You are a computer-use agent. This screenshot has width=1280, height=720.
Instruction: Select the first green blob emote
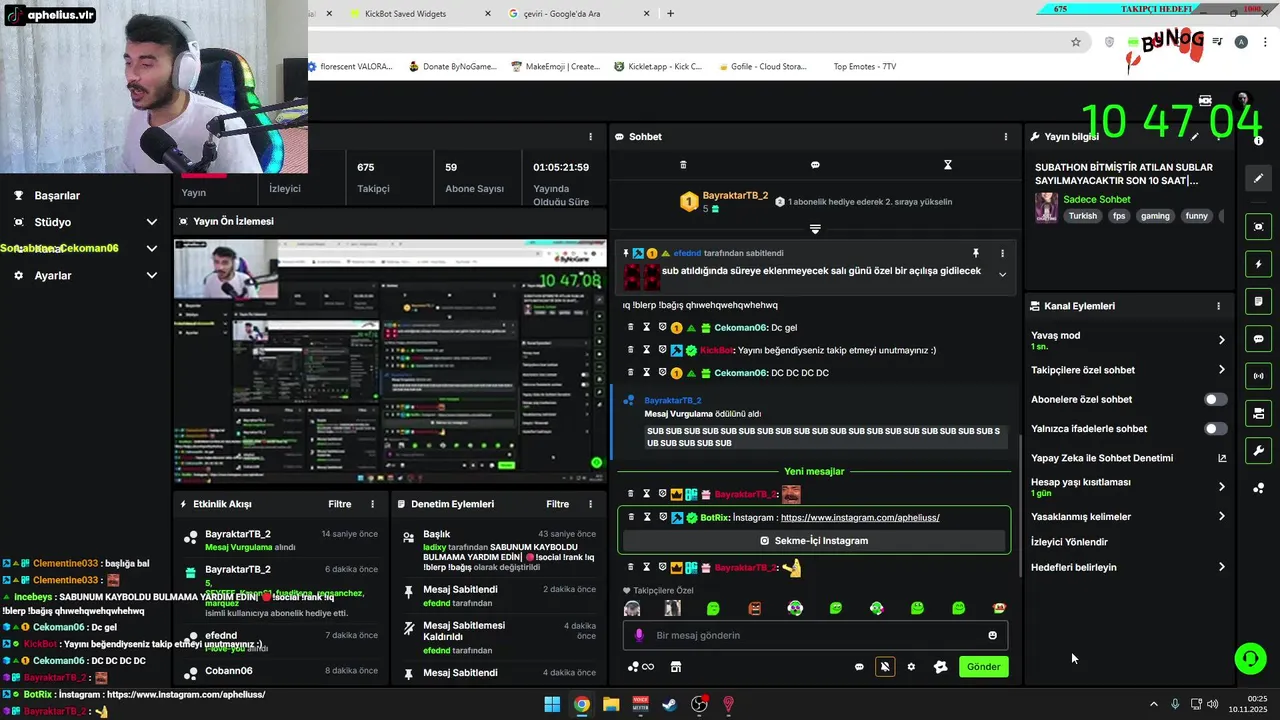[713, 608]
